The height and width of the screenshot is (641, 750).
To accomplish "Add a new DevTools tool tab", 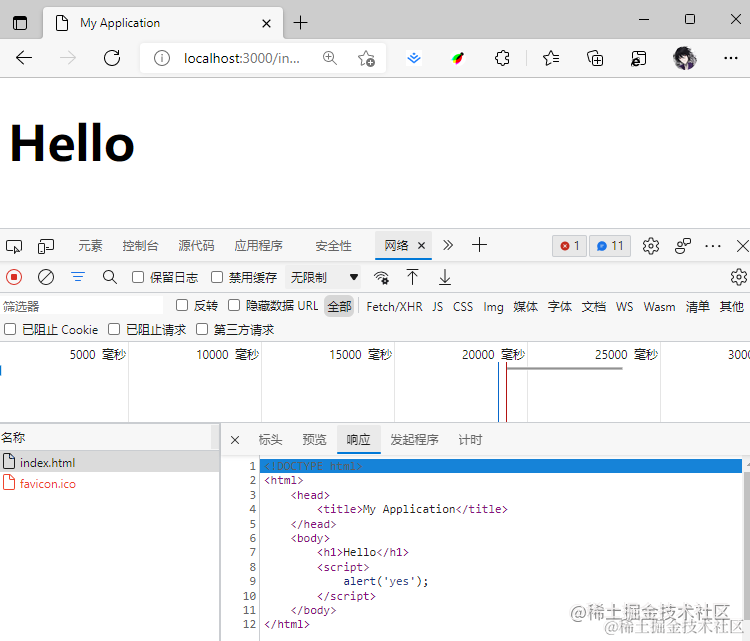I will [479, 245].
